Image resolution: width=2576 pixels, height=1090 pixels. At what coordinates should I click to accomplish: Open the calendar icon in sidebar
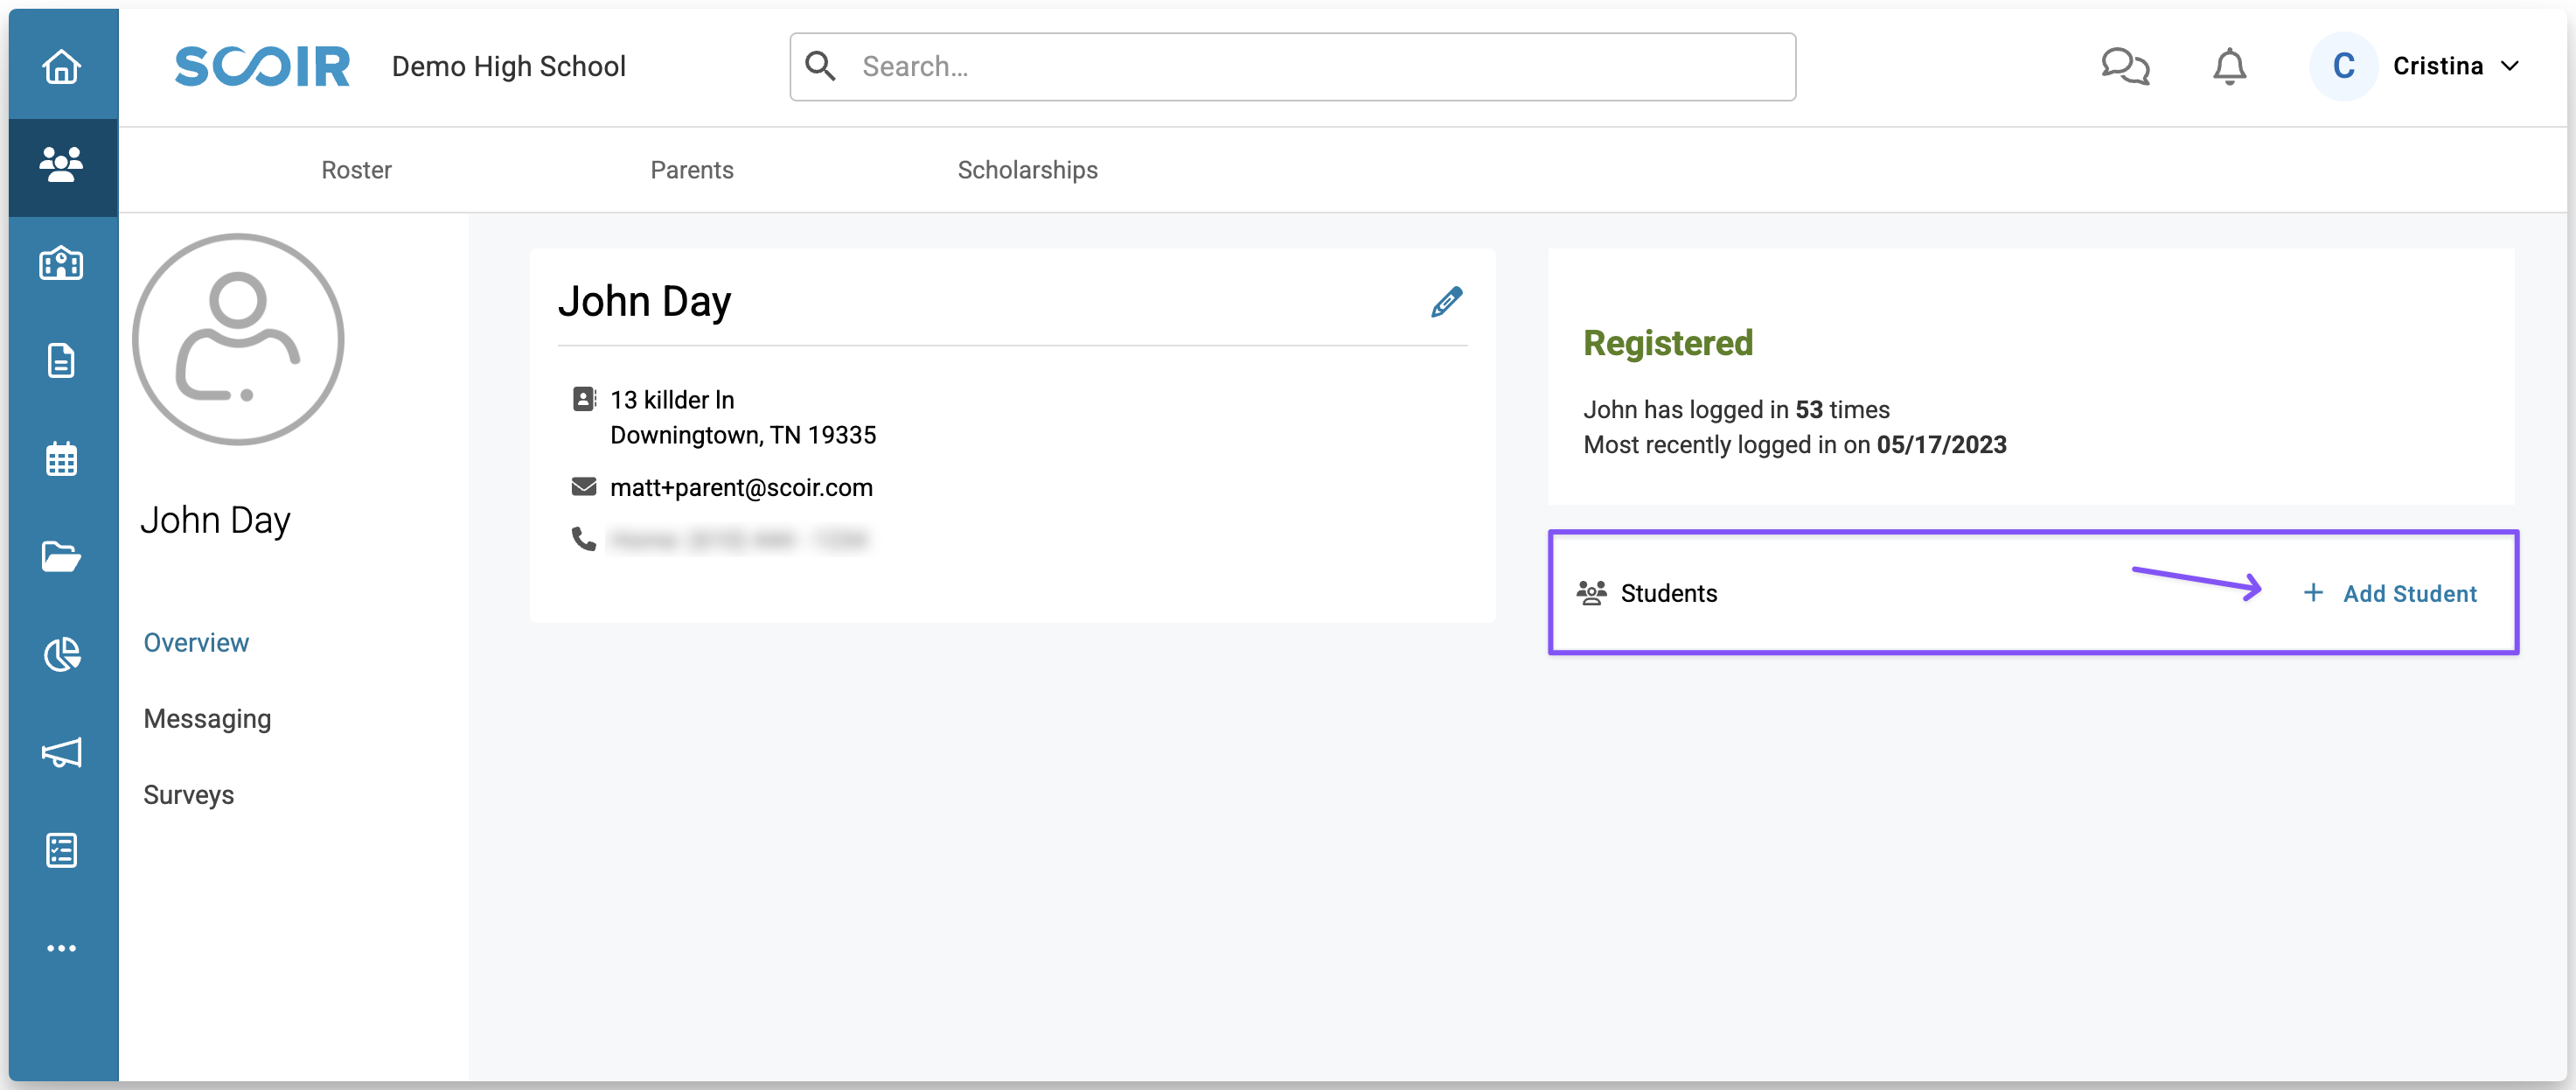click(x=61, y=459)
